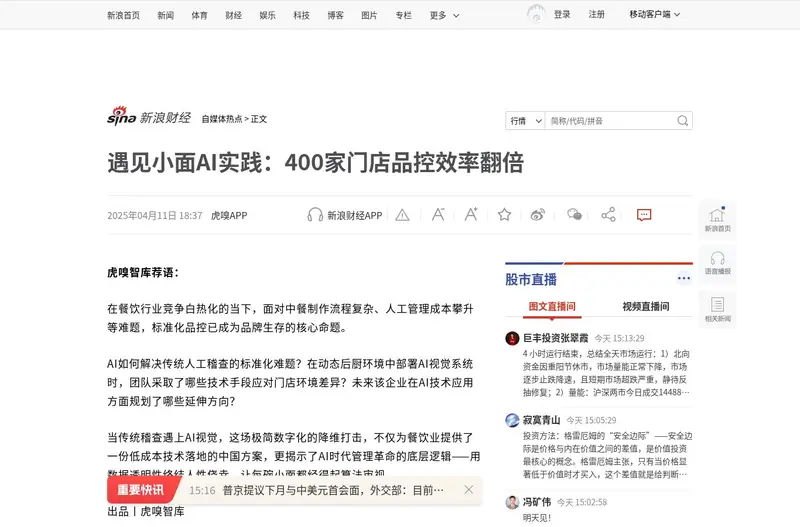Click the 语音播报 headphones icon in side panel

(x=718, y=263)
